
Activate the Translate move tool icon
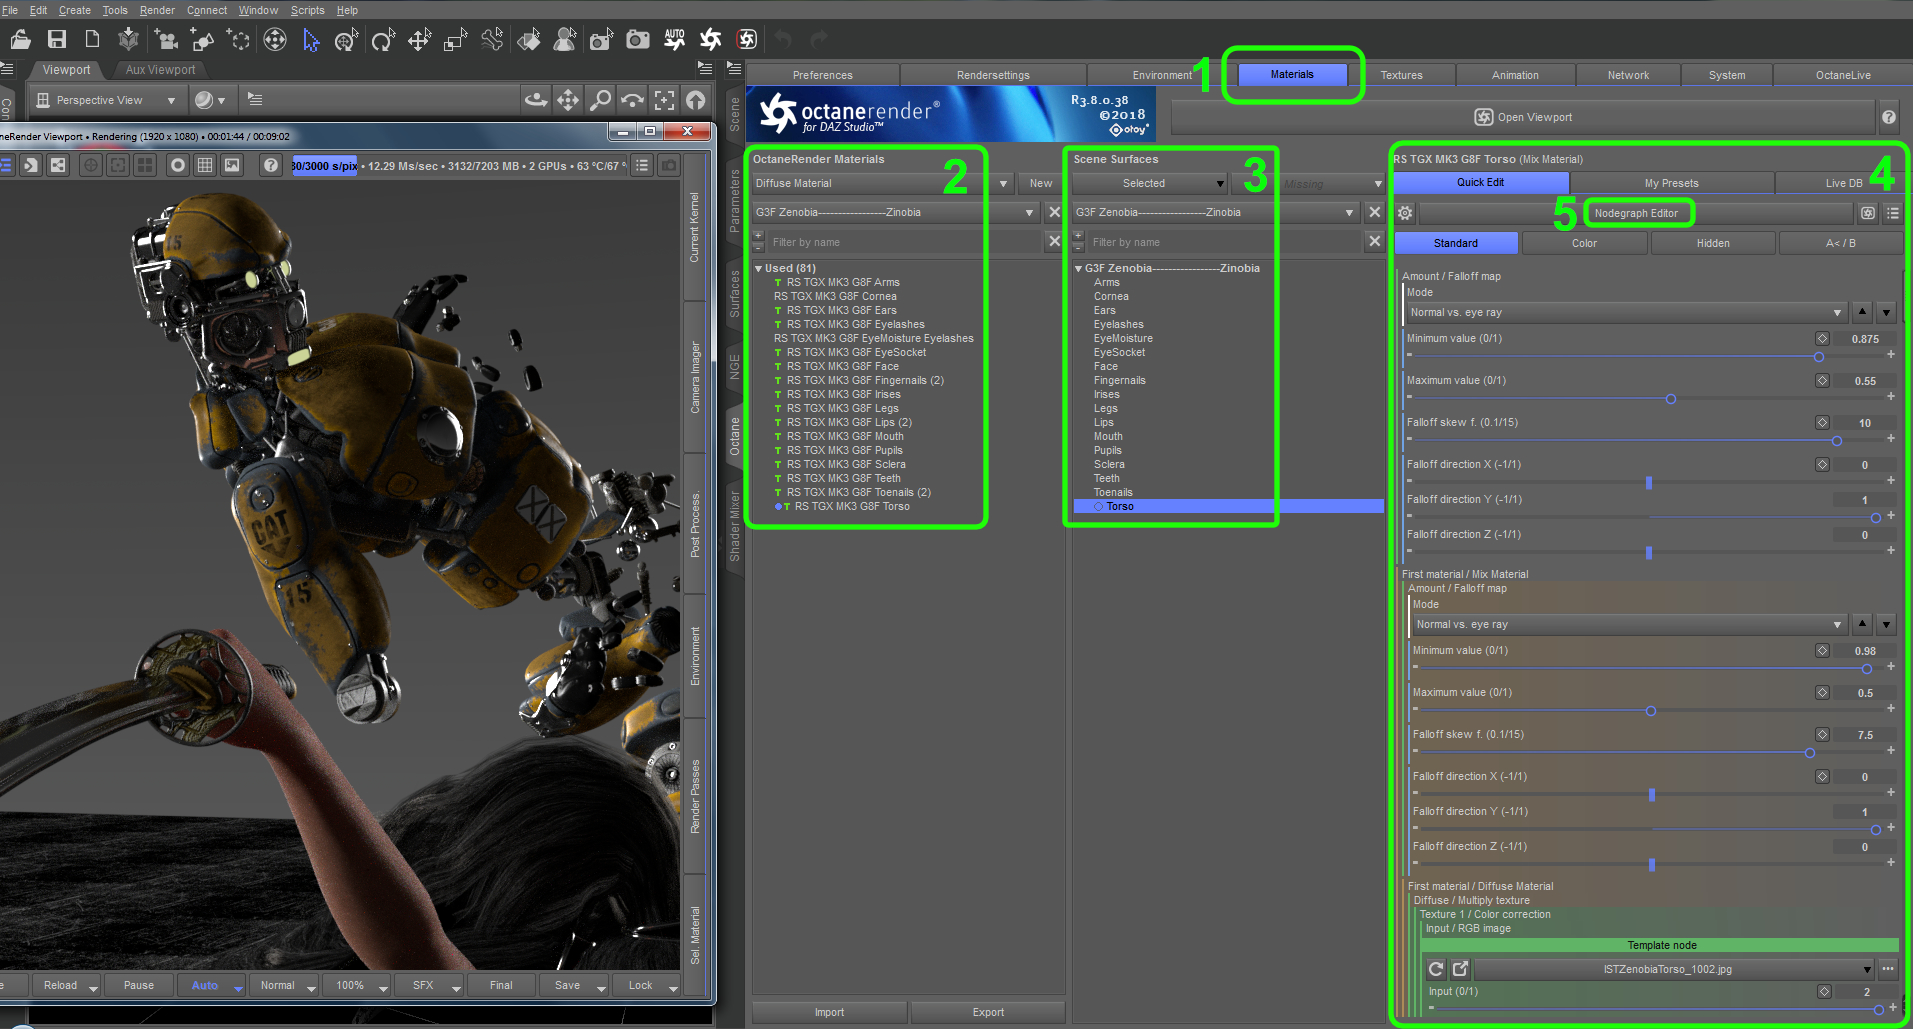click(419, 39)
